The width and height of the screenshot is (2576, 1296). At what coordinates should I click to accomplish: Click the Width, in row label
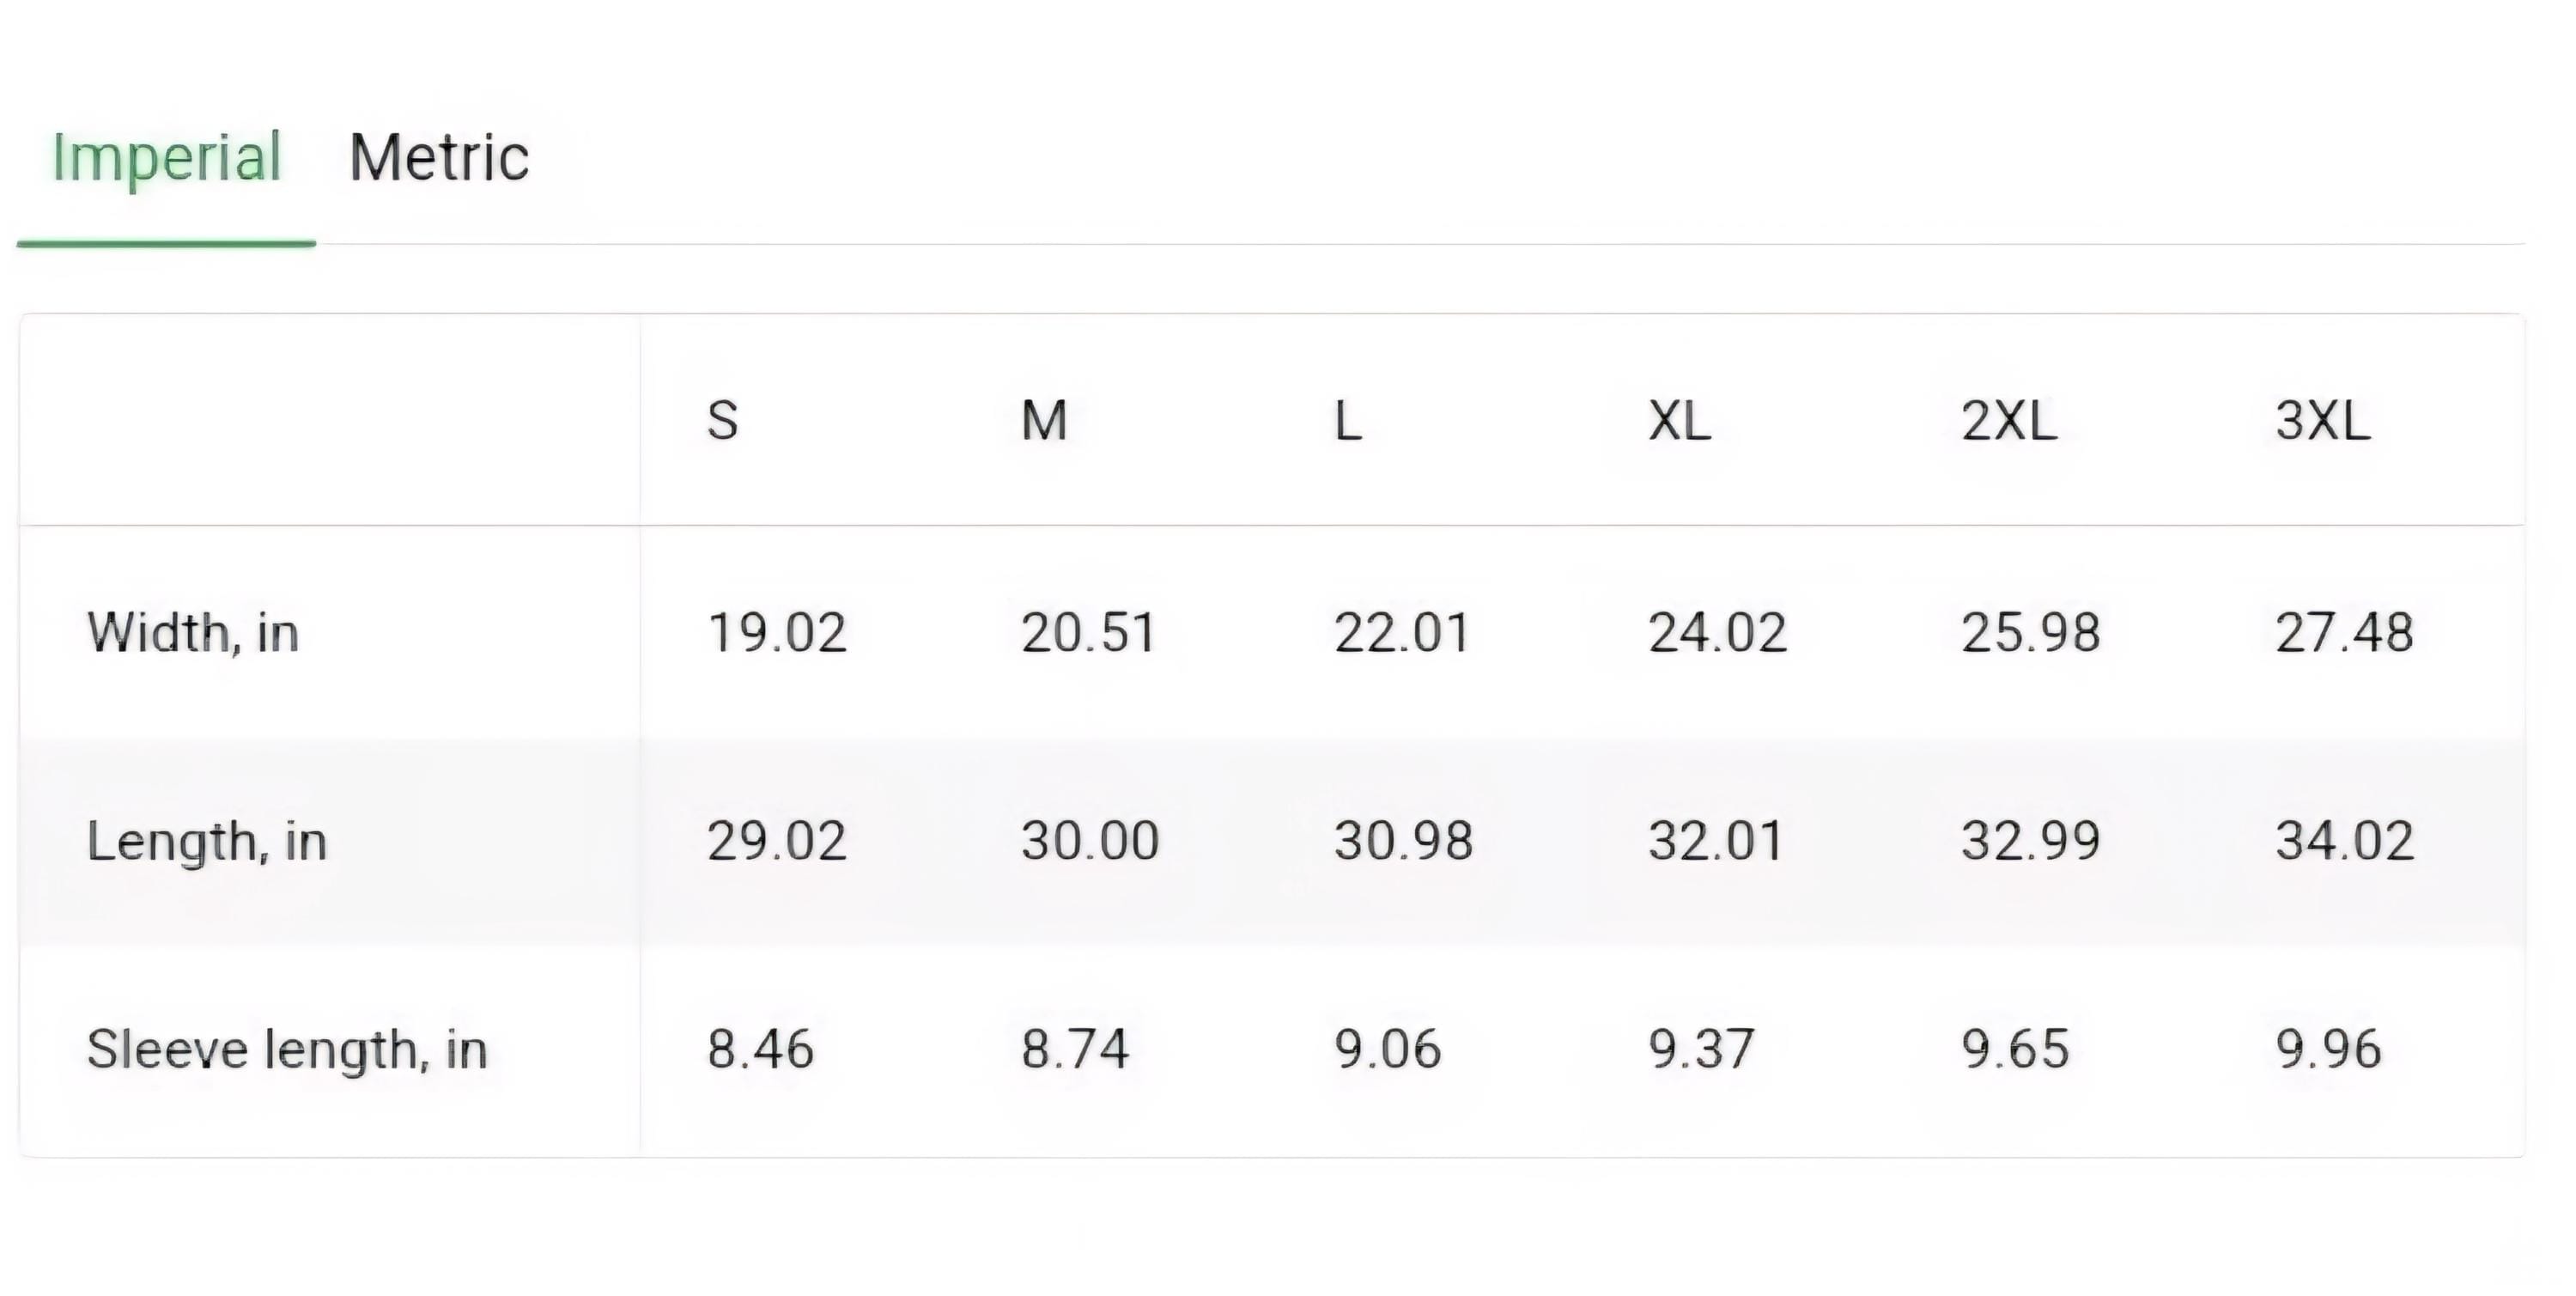click(x=193, y=632)
